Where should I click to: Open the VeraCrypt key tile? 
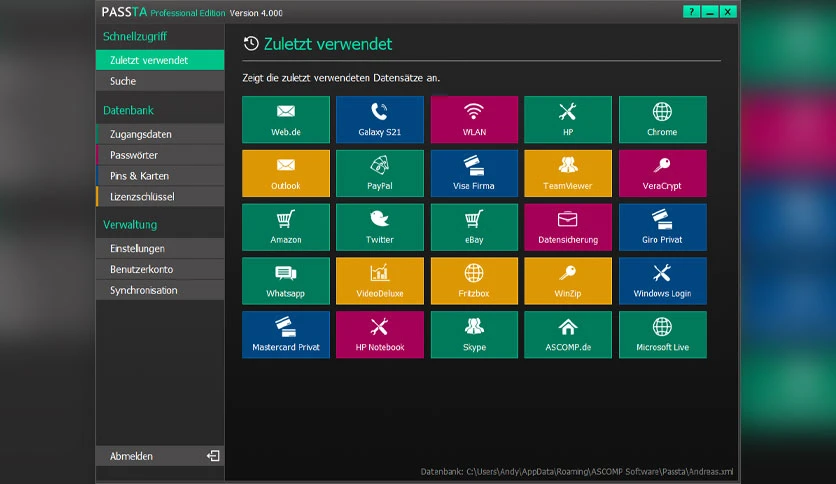pos(663,173)
